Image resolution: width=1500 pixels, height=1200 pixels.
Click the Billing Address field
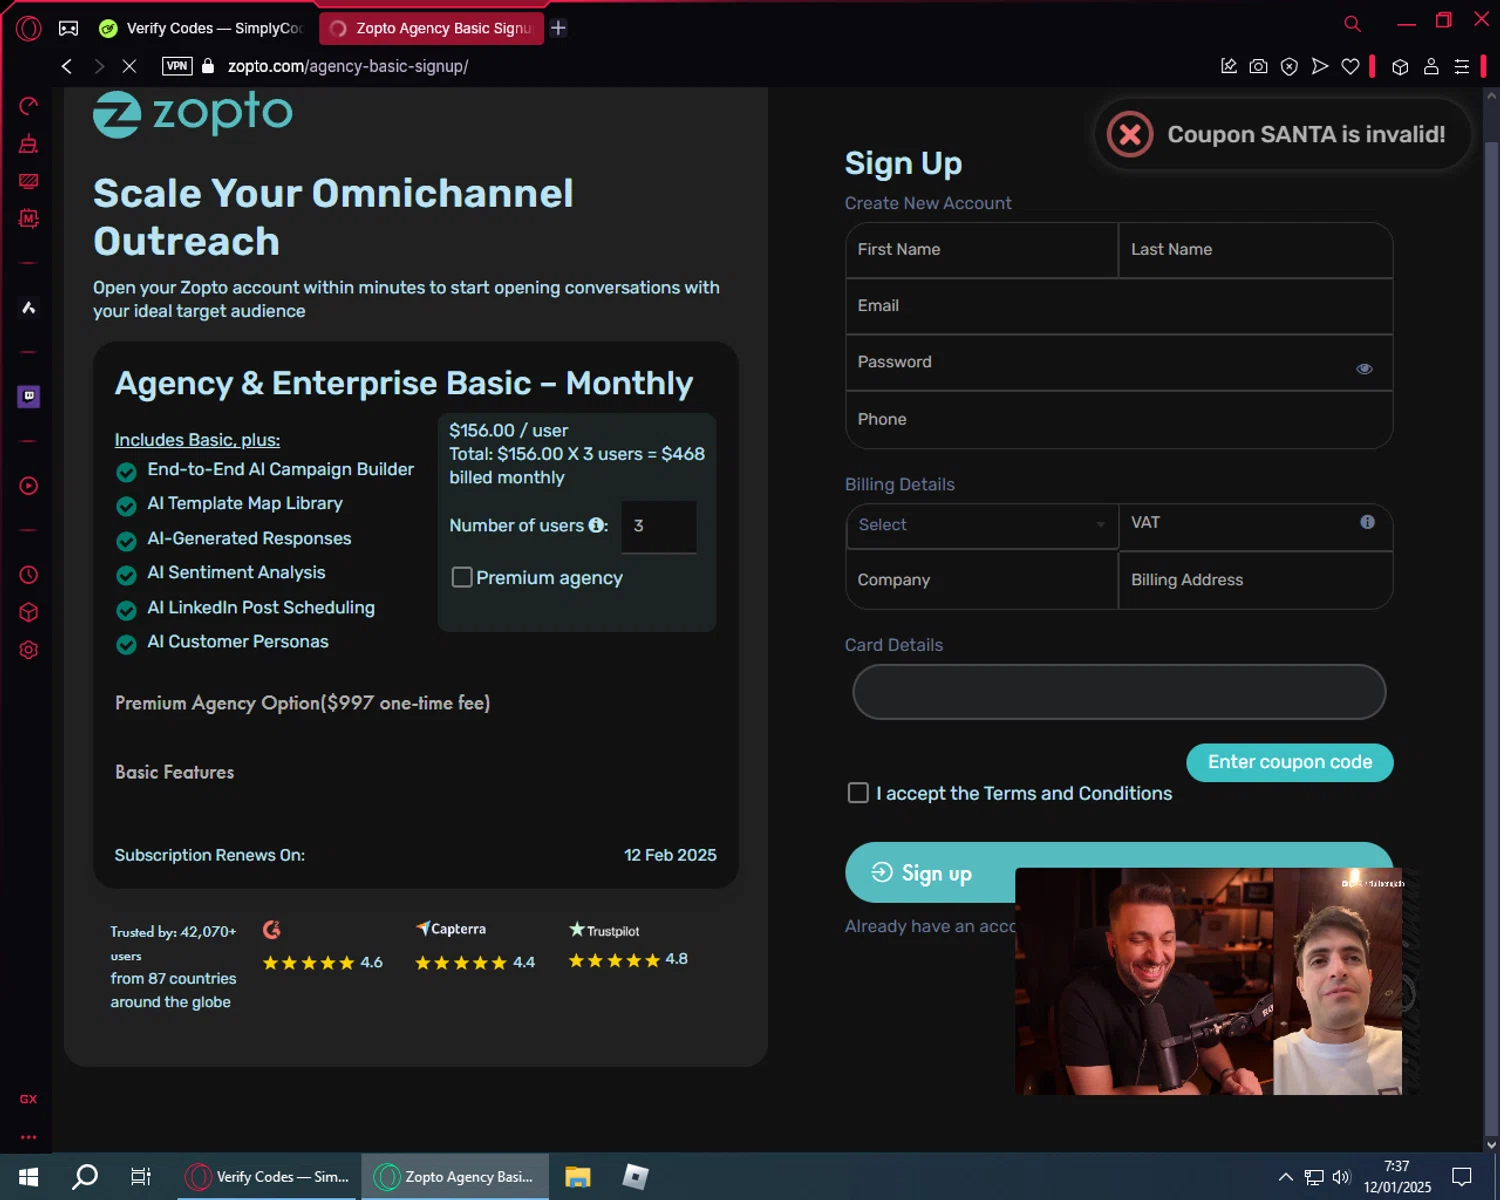point(1256,580)
